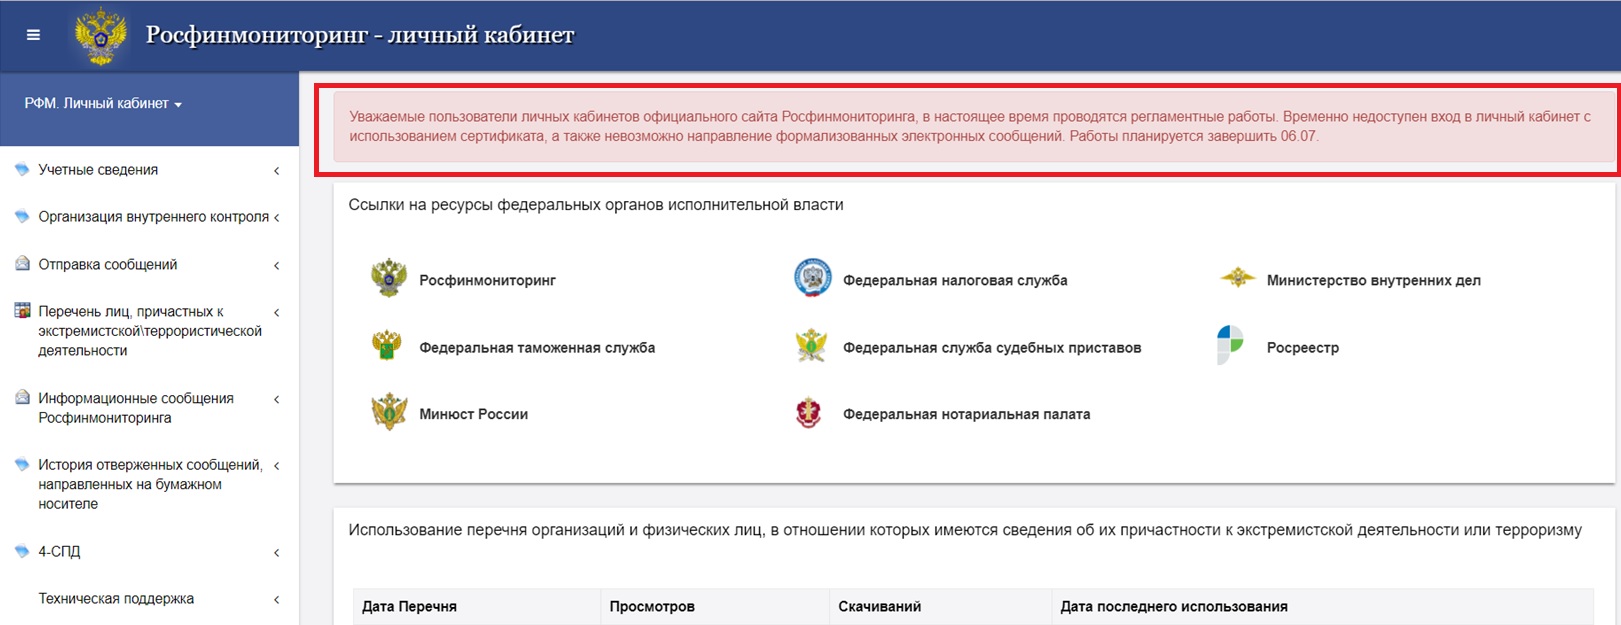Follow the Минюст России link
Viewport: 1621px width, 625px height.
tap(474, 414)
